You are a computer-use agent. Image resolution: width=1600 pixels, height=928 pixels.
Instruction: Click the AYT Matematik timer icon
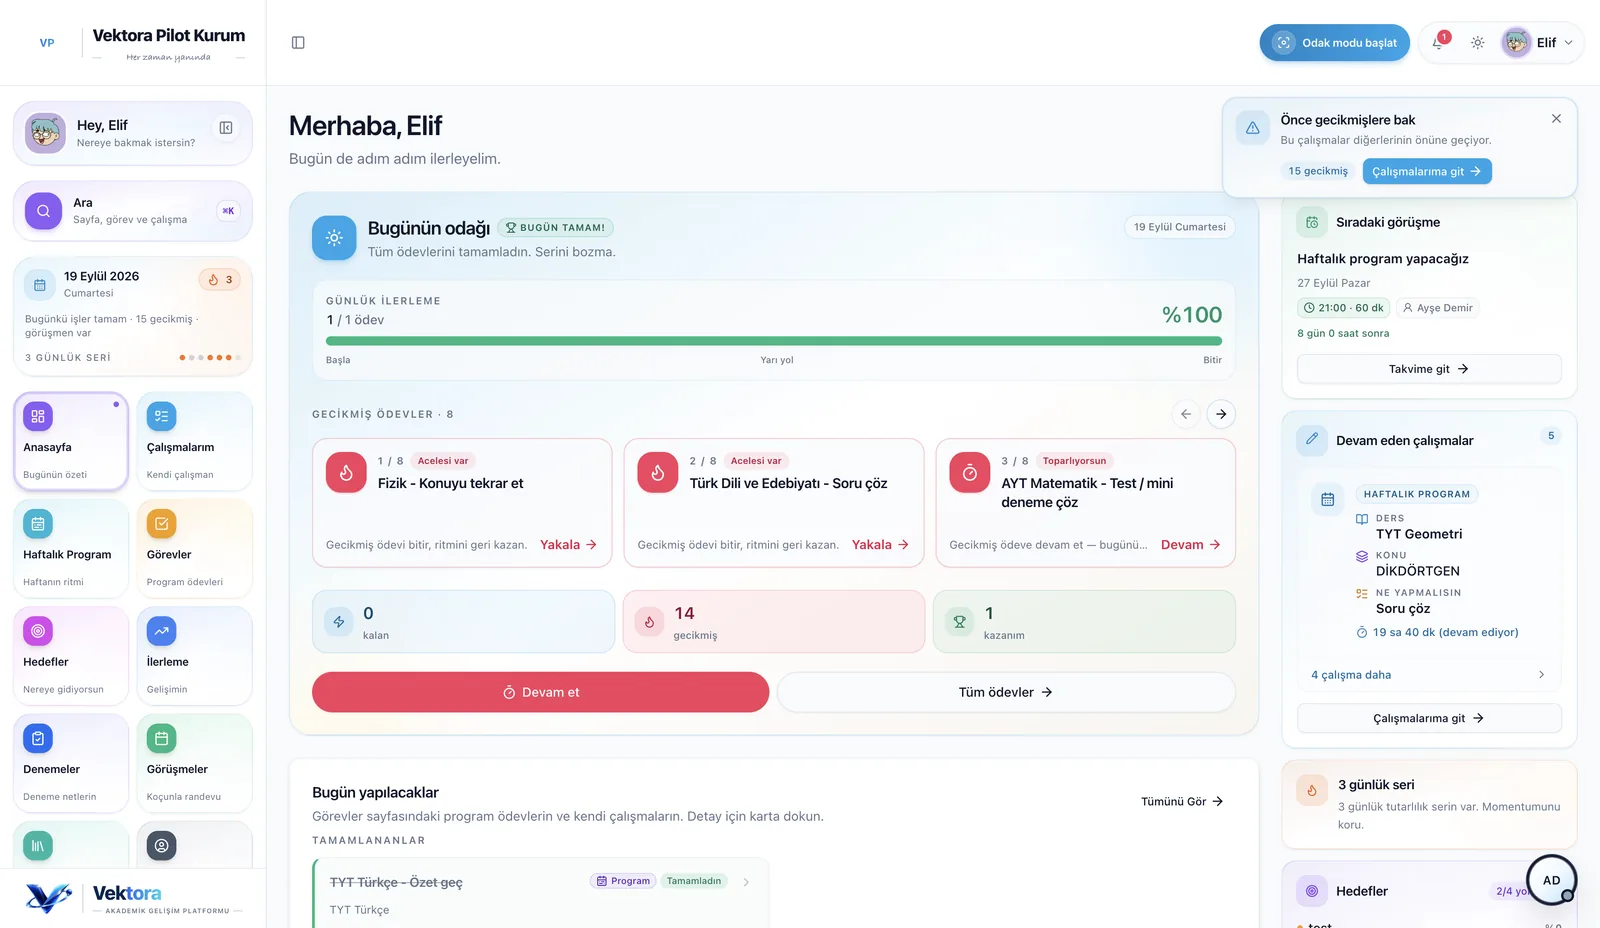click(x=969, y=473)
